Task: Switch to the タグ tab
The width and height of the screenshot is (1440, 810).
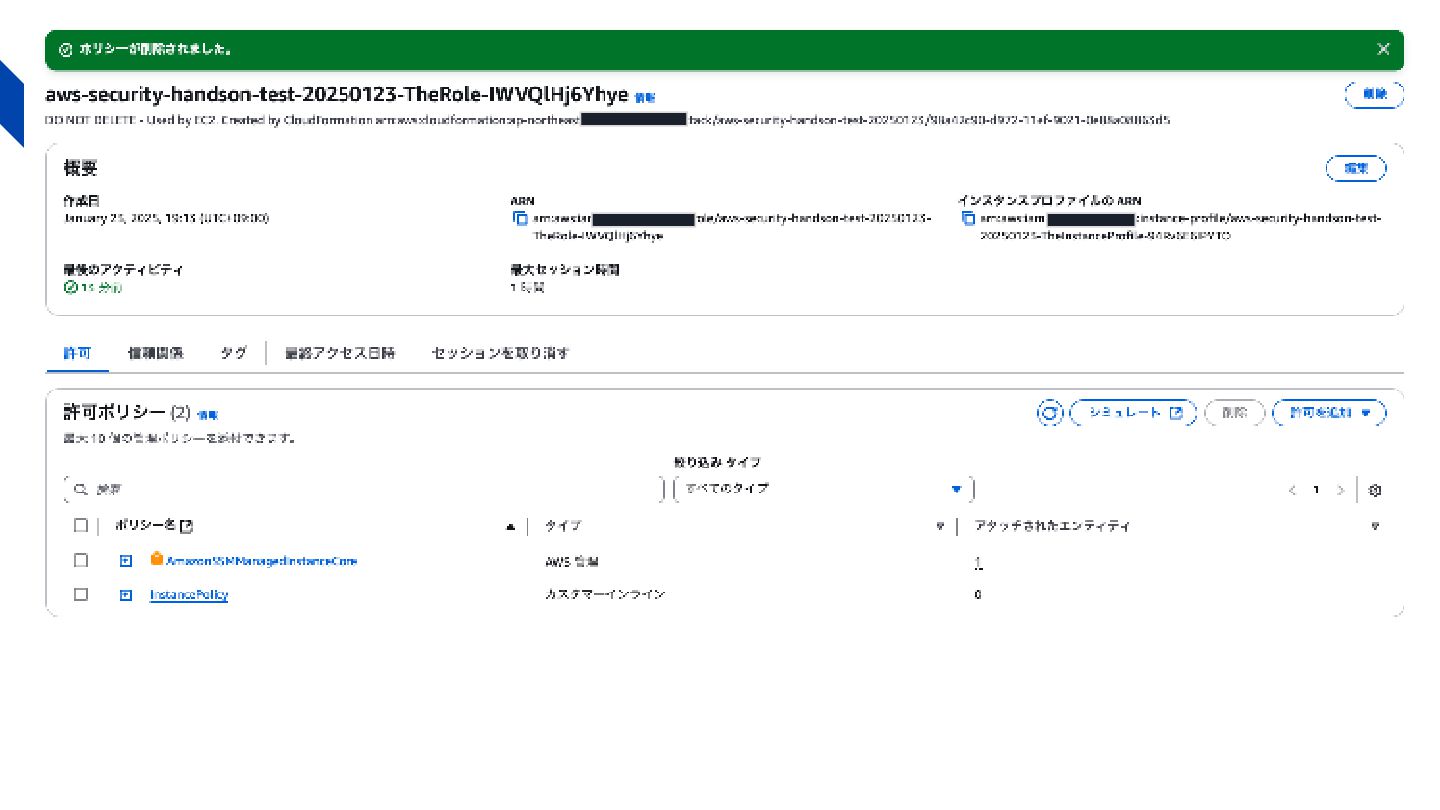Action: 233,353
